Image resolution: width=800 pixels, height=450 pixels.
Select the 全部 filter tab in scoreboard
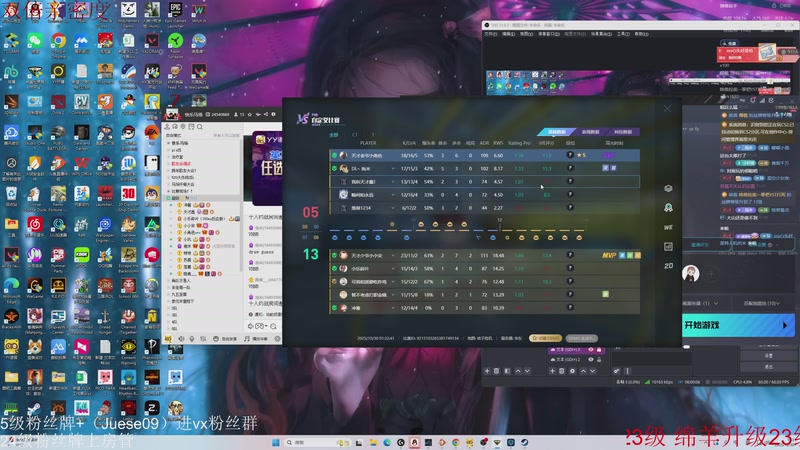[334, 135]
